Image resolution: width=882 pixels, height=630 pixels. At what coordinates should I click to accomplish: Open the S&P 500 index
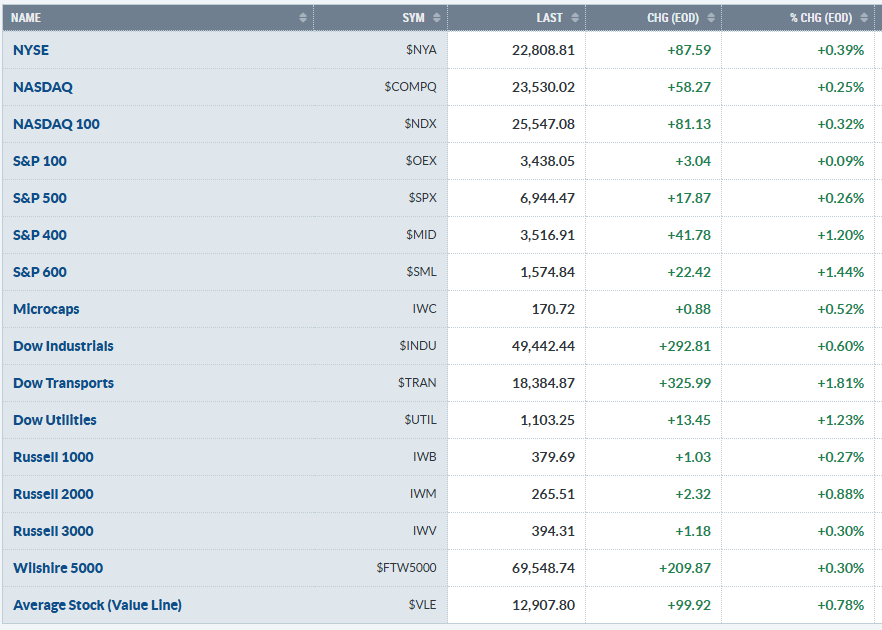coord(40,198)
